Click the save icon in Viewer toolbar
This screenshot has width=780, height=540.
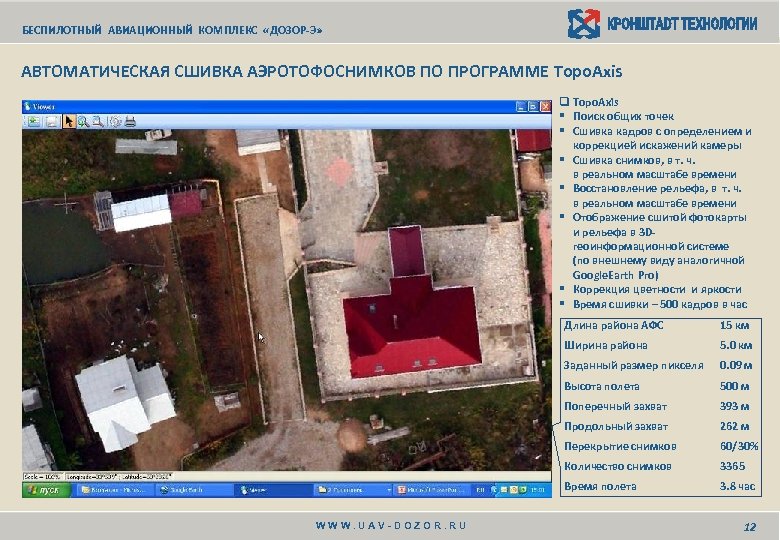click(x=52, y=121)
